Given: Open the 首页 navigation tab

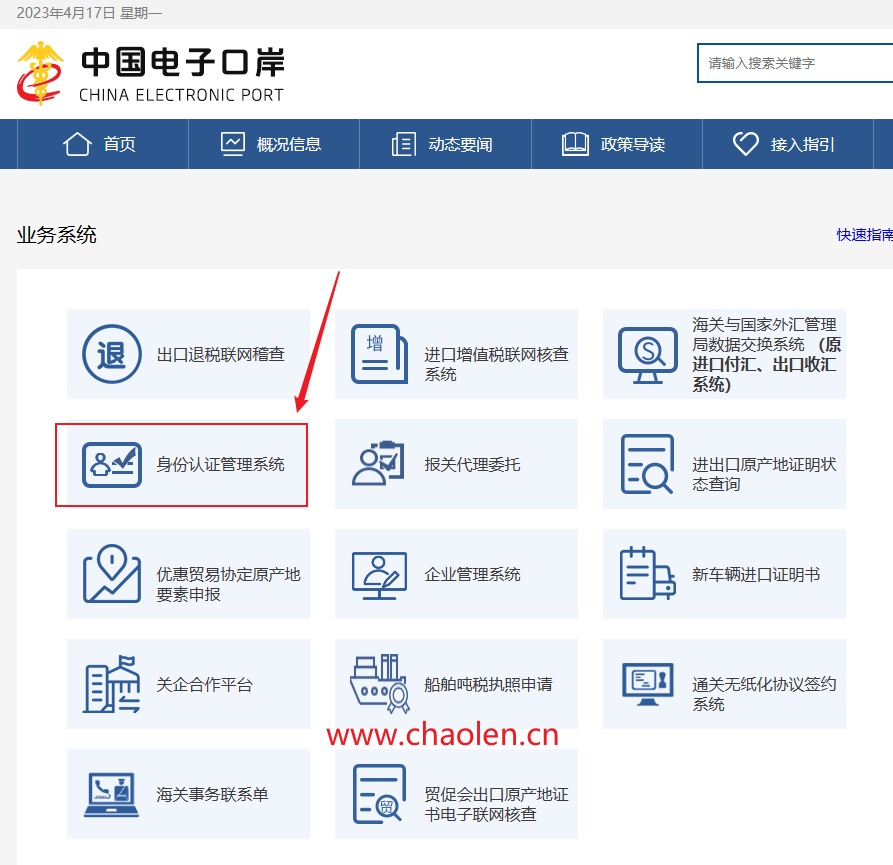Looking at the screenshot, I should (x=100, y=144).
